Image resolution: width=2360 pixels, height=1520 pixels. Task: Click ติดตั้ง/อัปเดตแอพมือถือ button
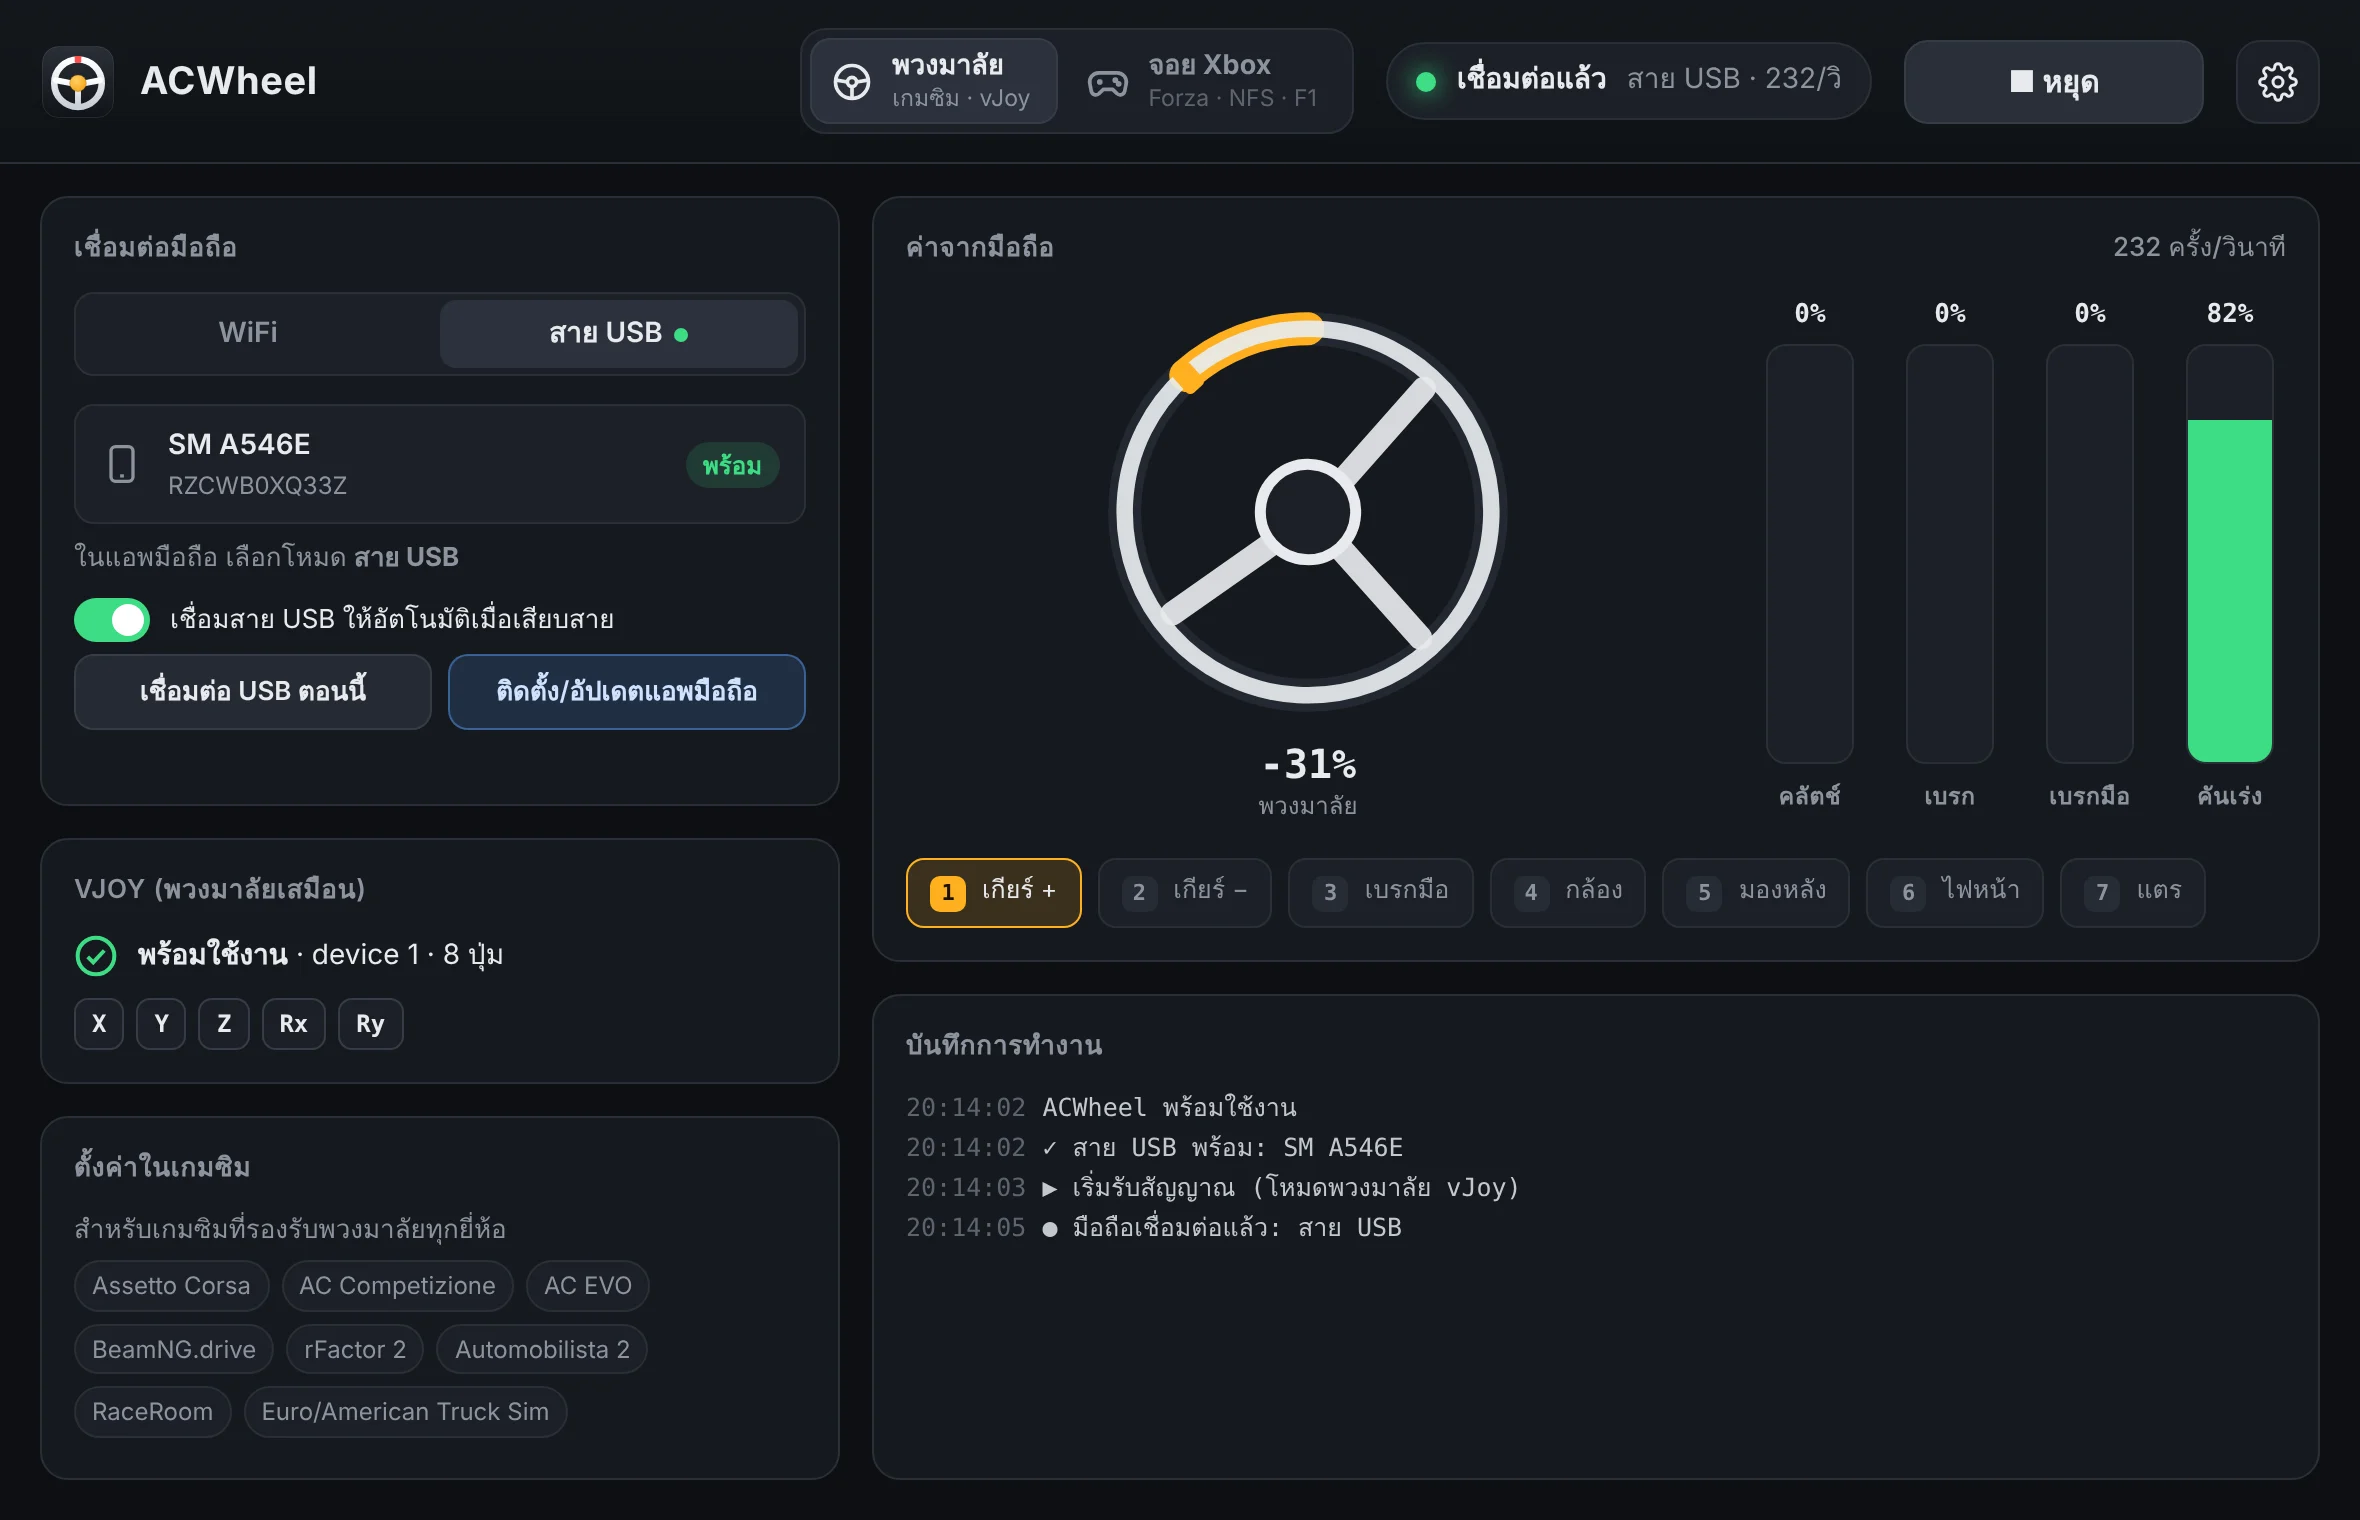(x=627, y=691)
